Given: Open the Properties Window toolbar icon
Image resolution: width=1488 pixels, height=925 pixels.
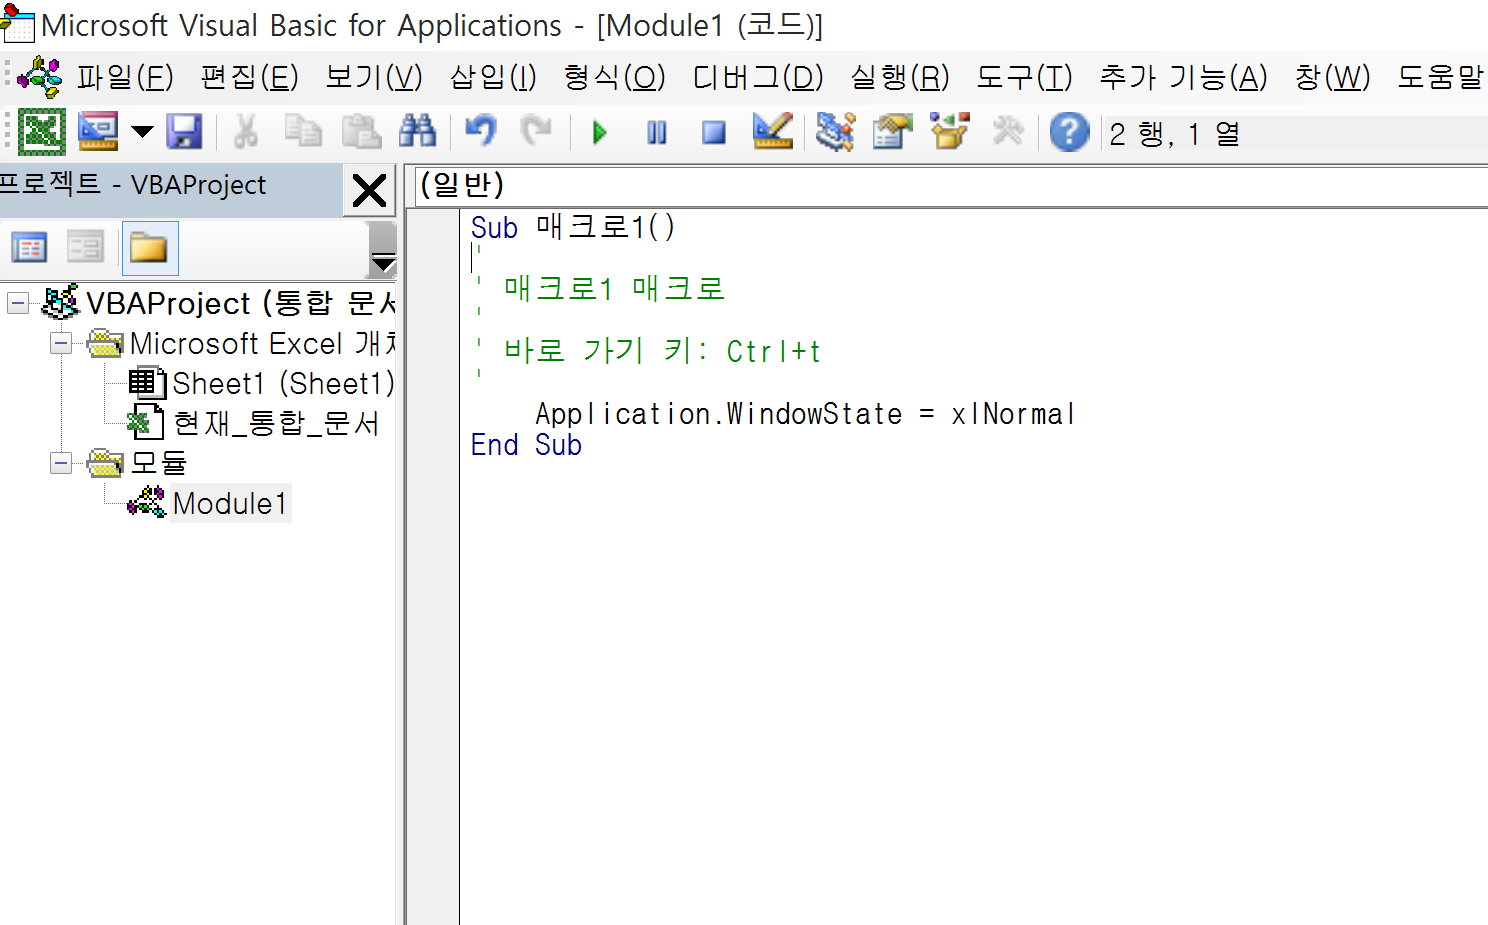Looking at the screenshot, I should click(x=892, y=131).
